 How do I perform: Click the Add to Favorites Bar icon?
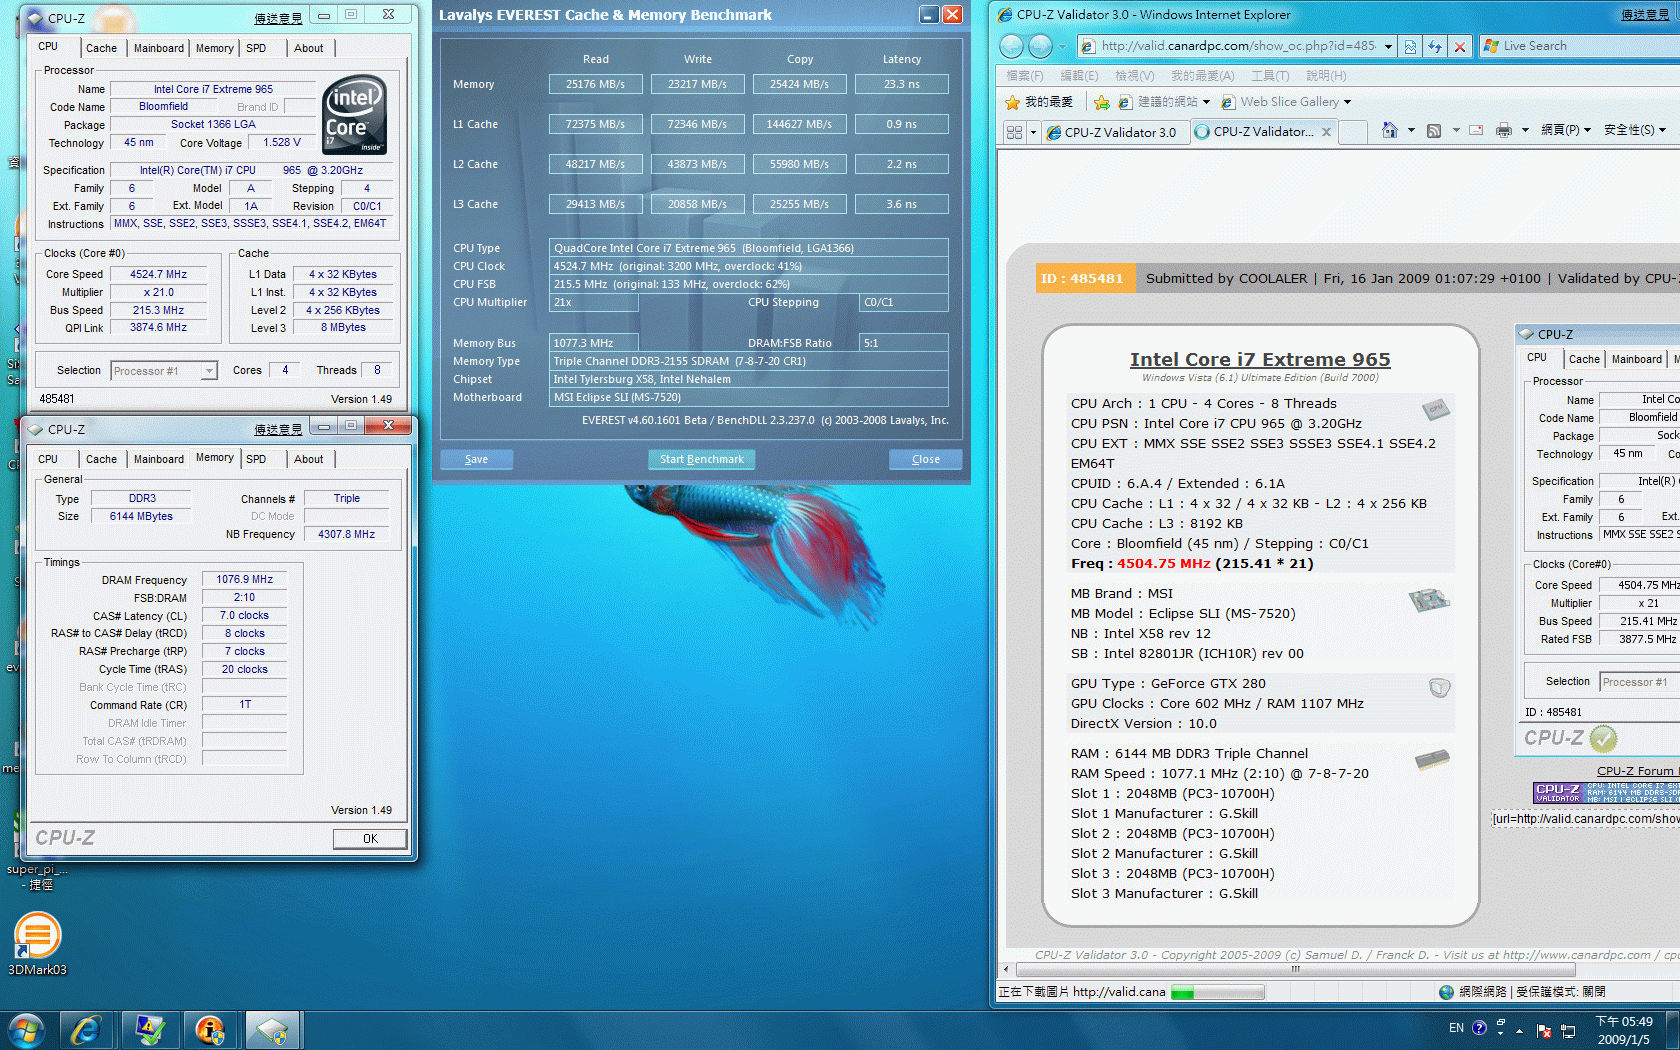[x=1101, y=102]
